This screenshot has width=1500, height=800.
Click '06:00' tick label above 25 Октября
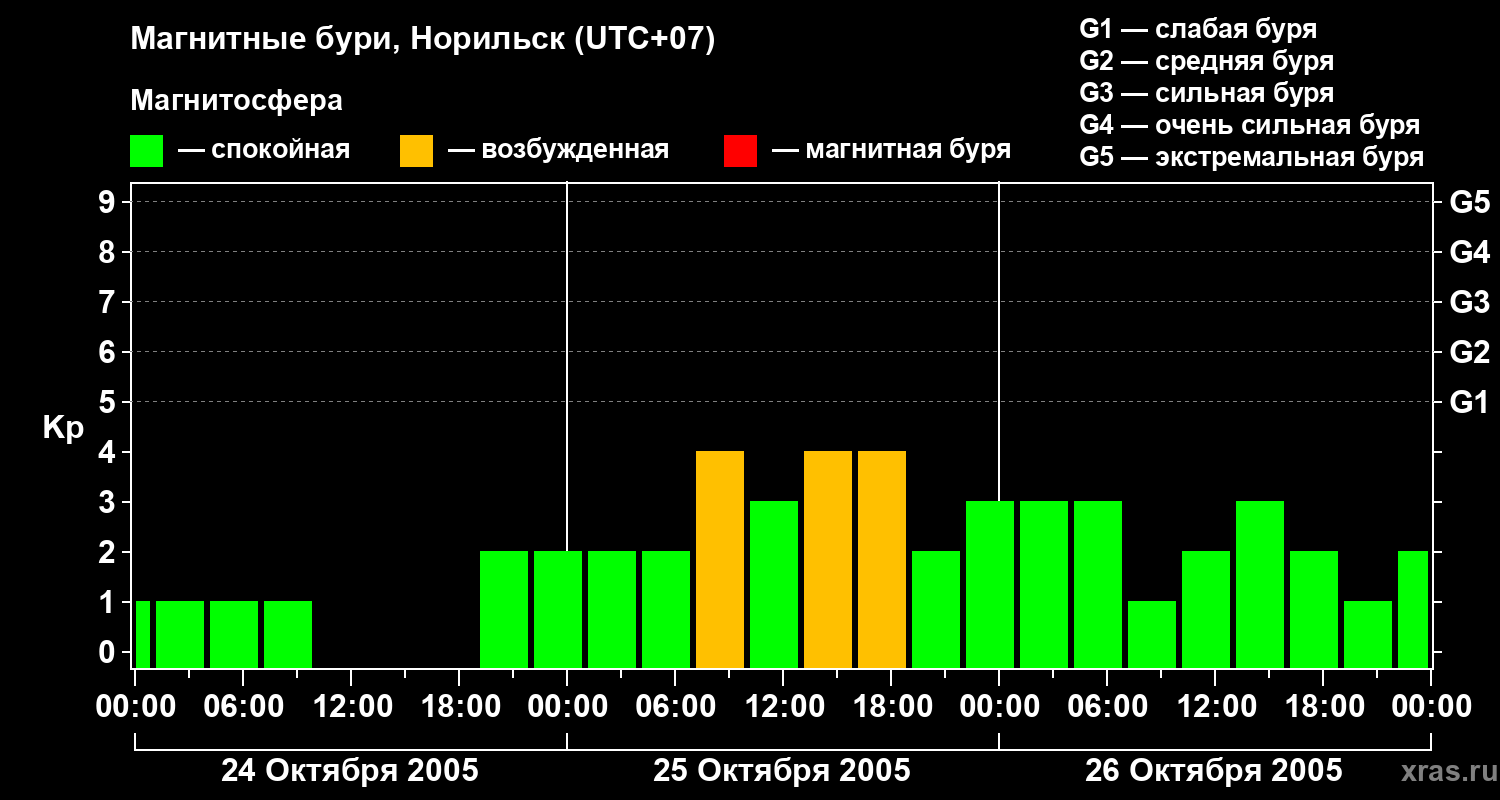pos(675,706)
